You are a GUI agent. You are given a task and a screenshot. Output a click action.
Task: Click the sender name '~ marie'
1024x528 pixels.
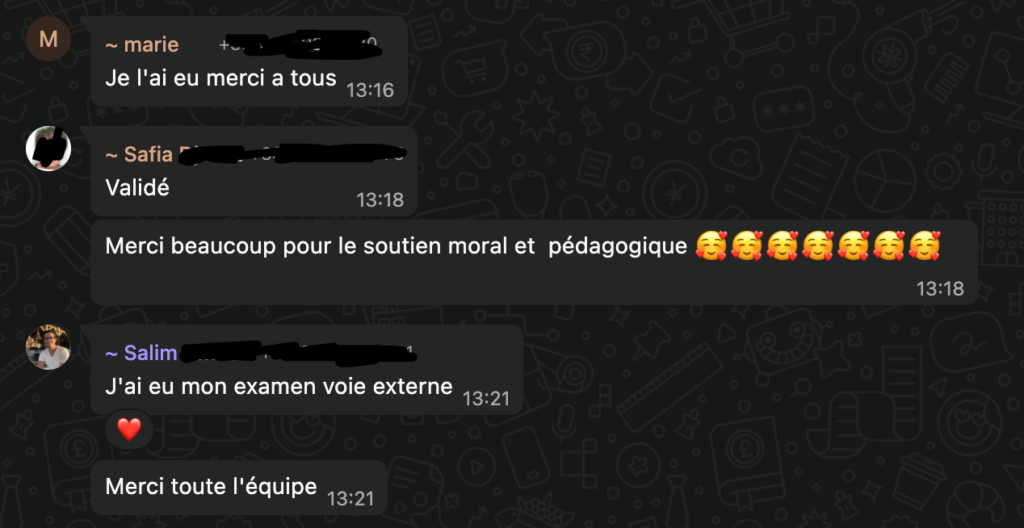coord(142,45)
